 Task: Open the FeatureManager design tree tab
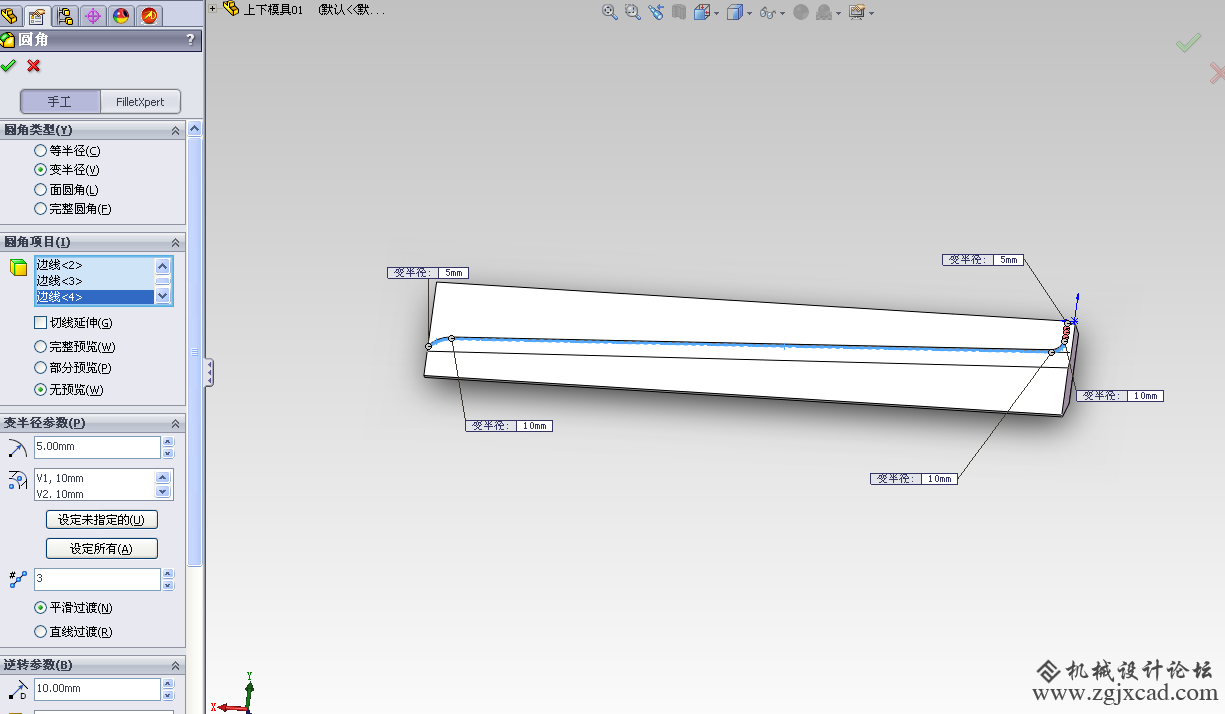pyautogui.click(x=10, y=14)
